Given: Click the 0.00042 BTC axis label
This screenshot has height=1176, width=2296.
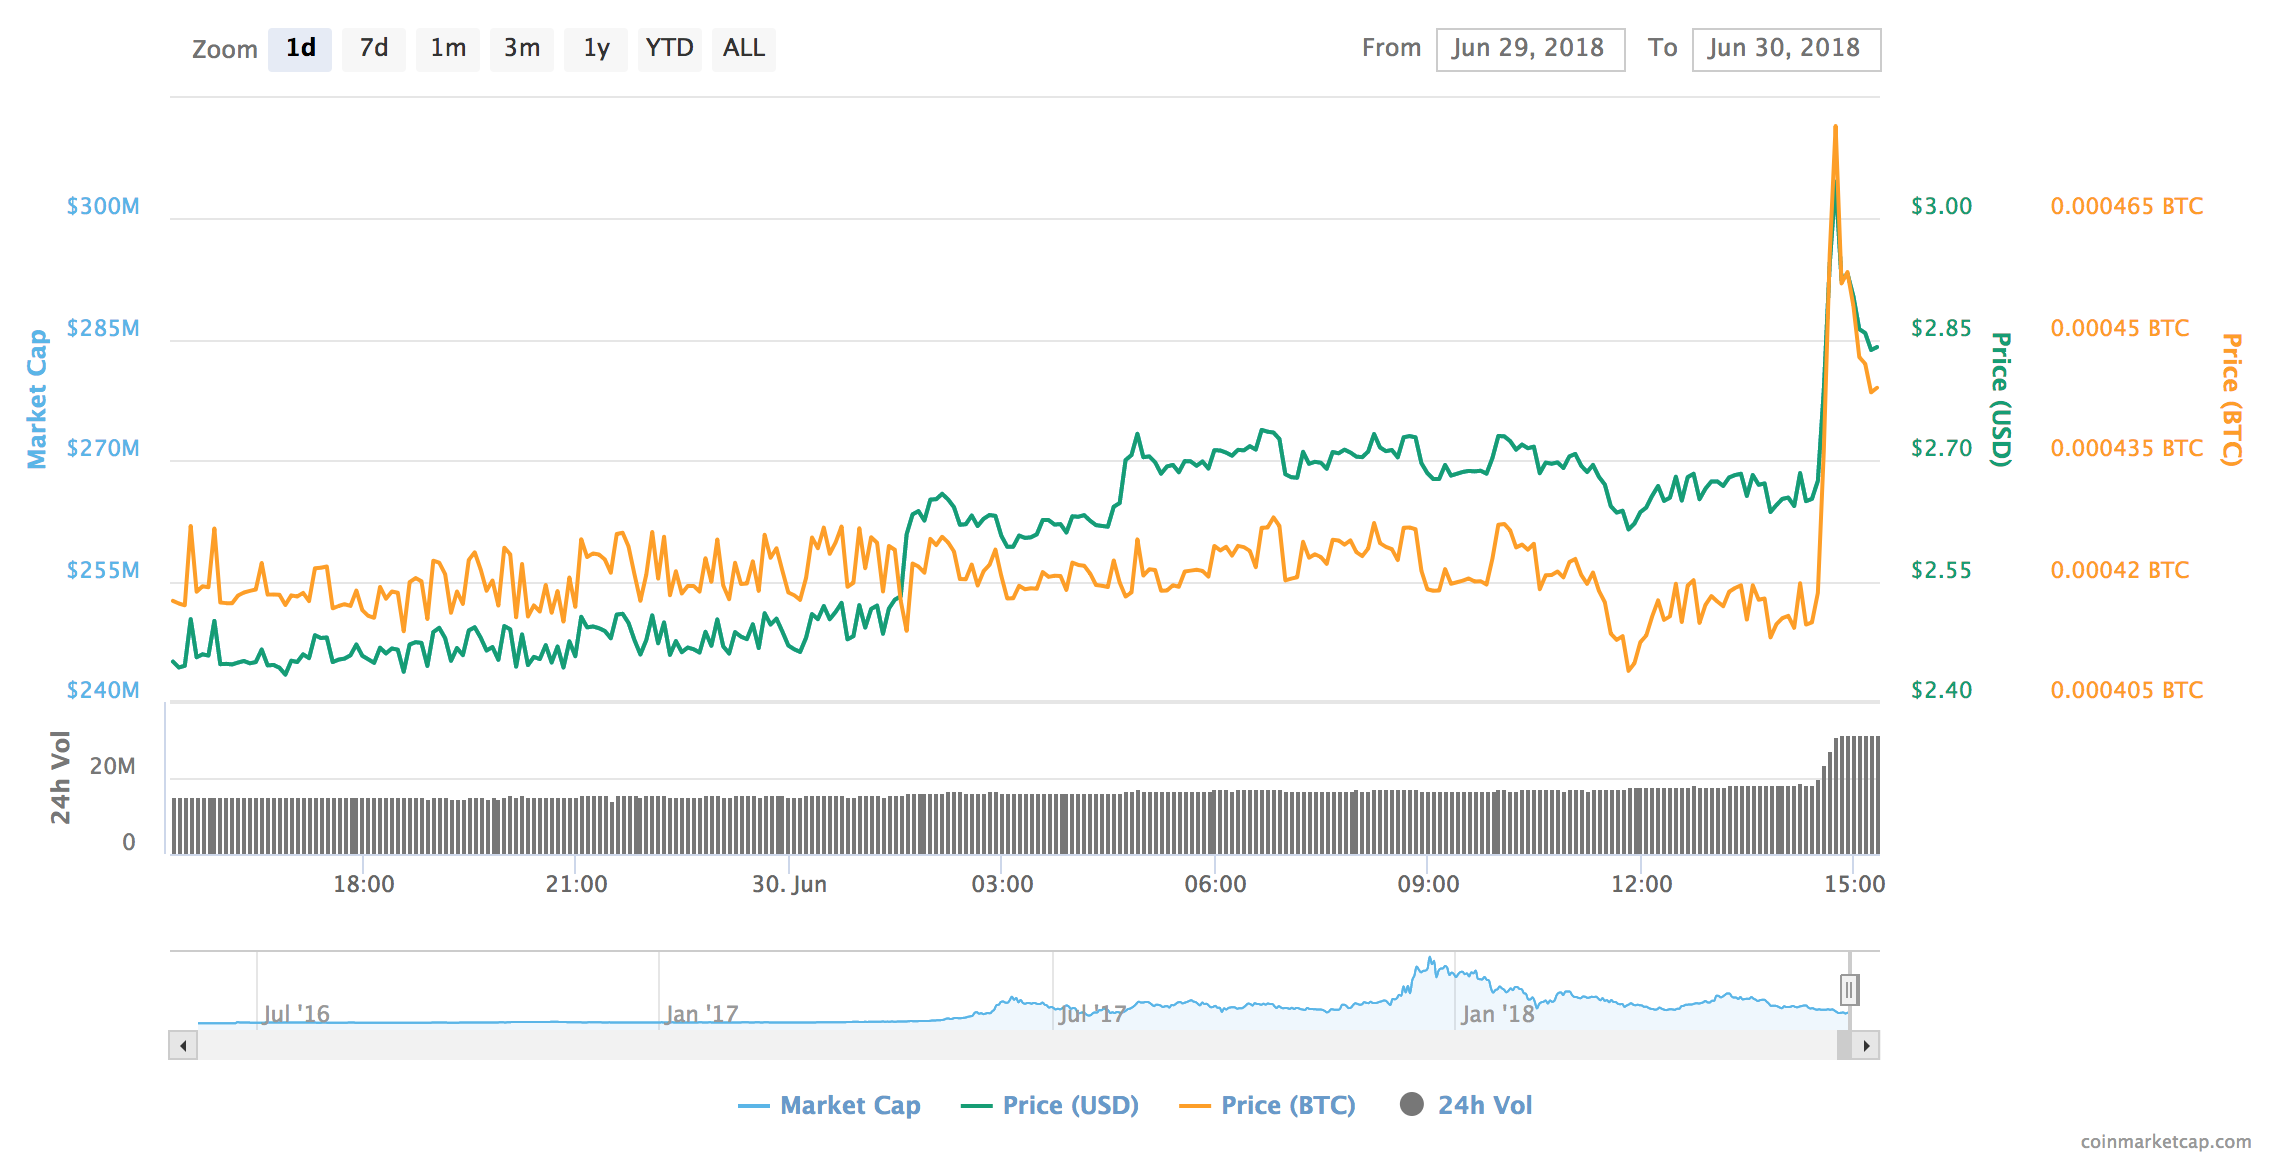Looking at the screenshot, I should 2120,570.
